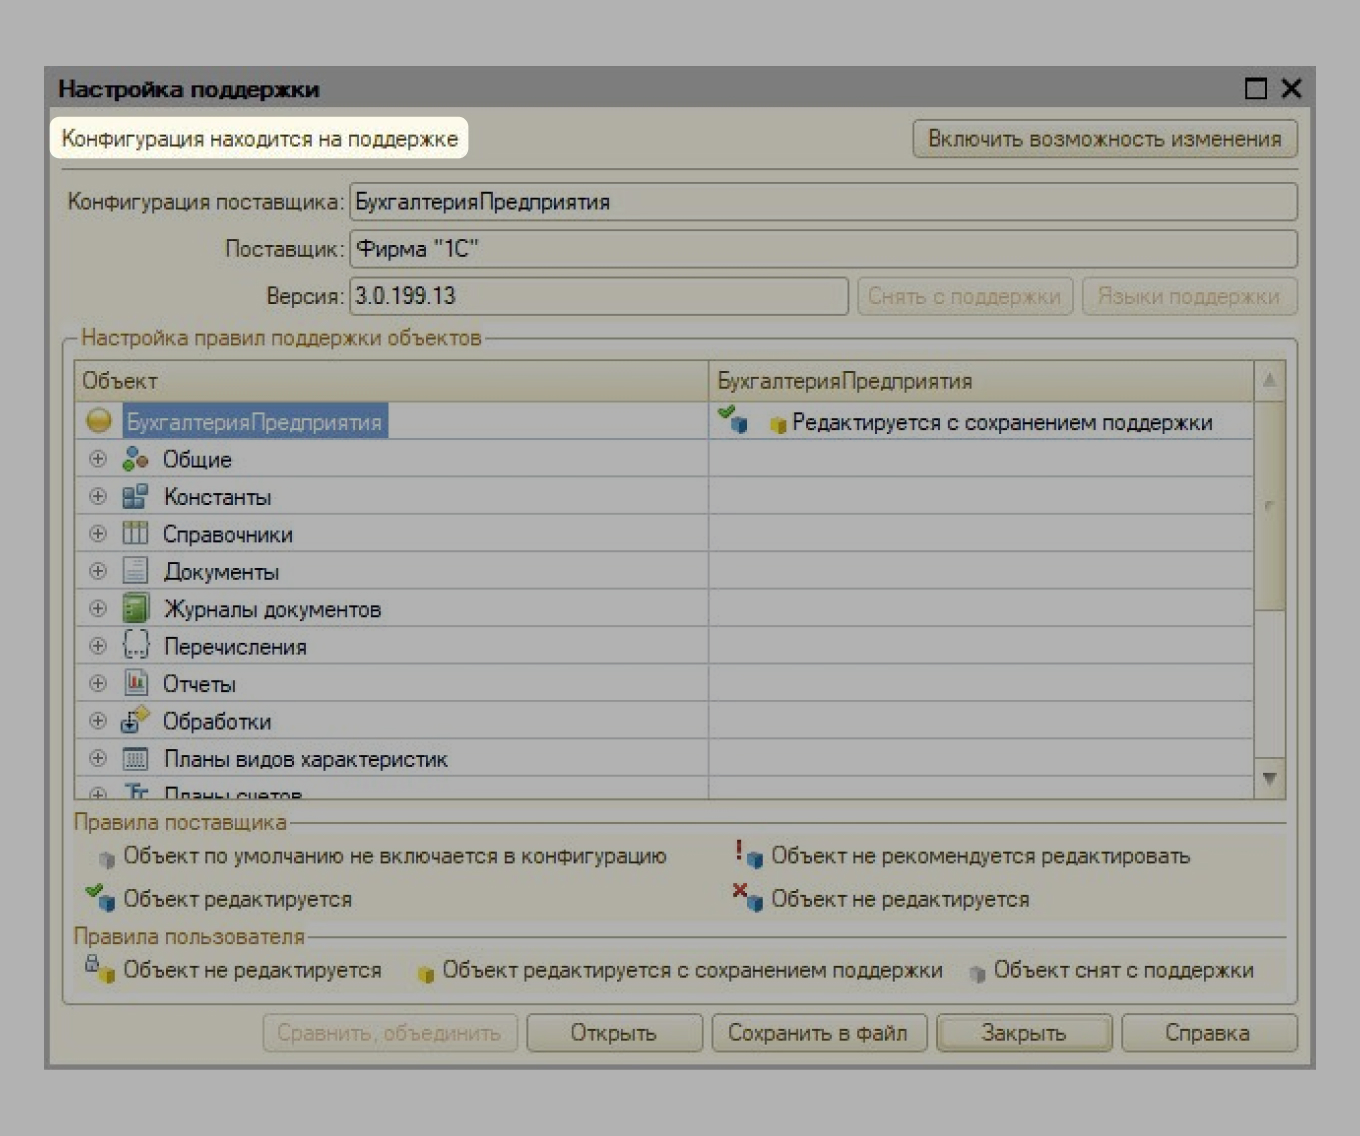Click the Перечисления braces icon
Viewport: 1360px width, 1136px height.
[135, 646]
